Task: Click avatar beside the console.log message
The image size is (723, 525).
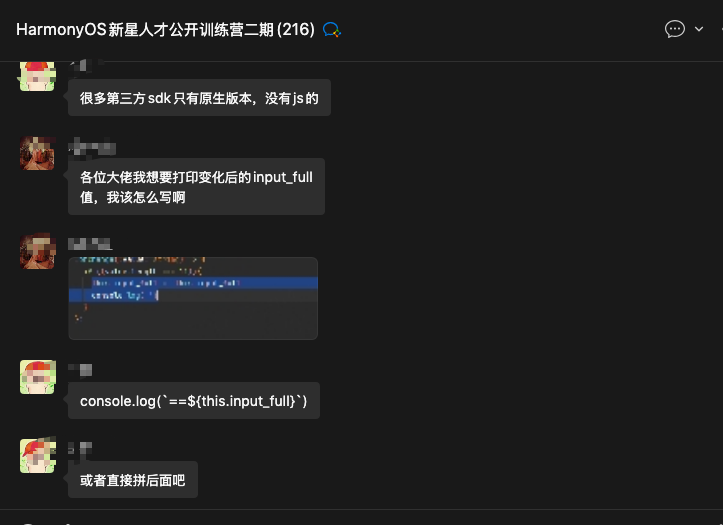Action: (37, 376)
